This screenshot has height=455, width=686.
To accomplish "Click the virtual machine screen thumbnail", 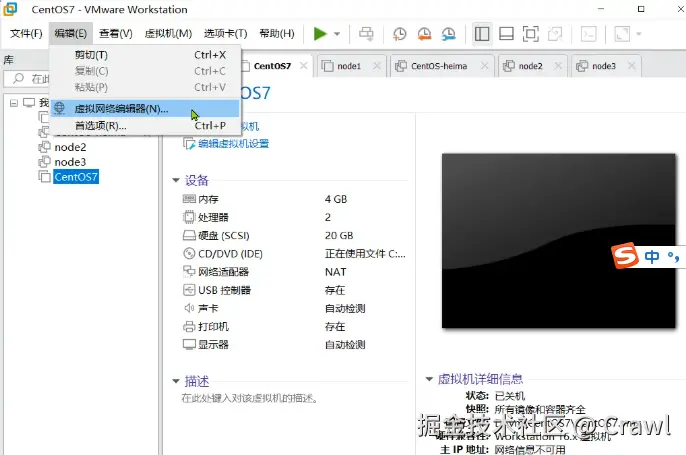I will [559, 241].
